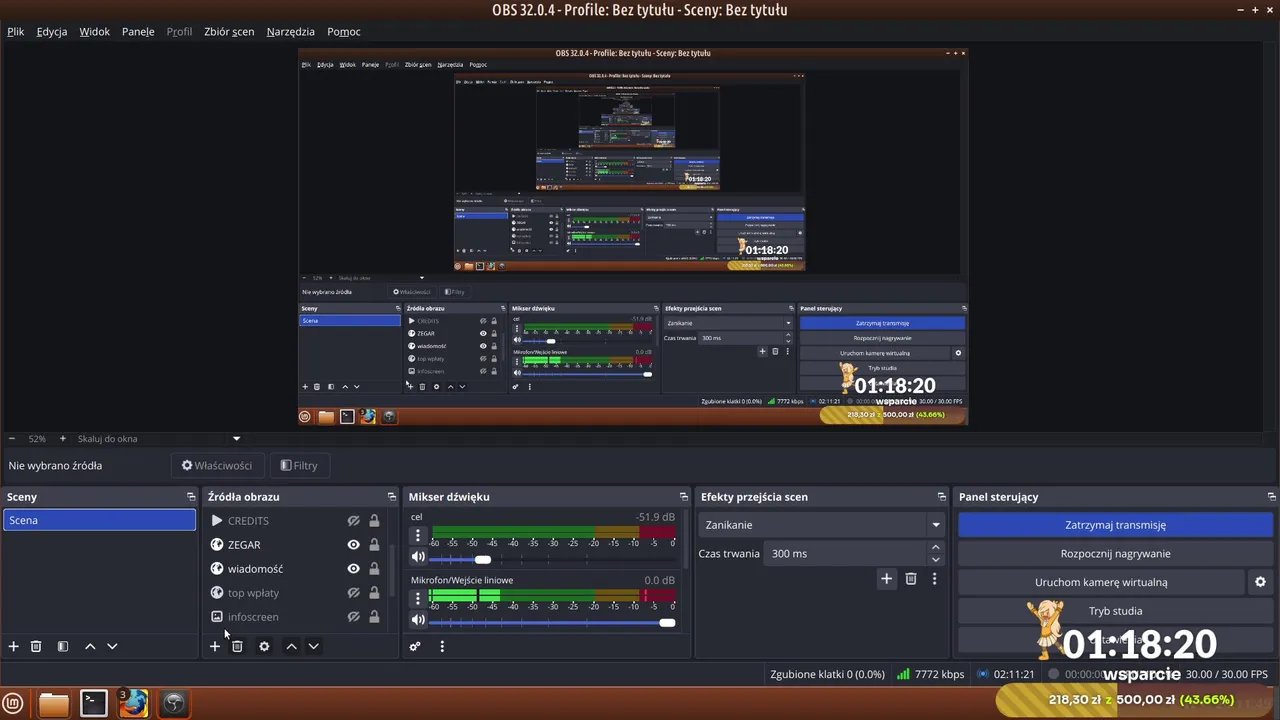Click the Właściwości button
The height and width of the screenshot is (720, 1280).
coord(216,466)
